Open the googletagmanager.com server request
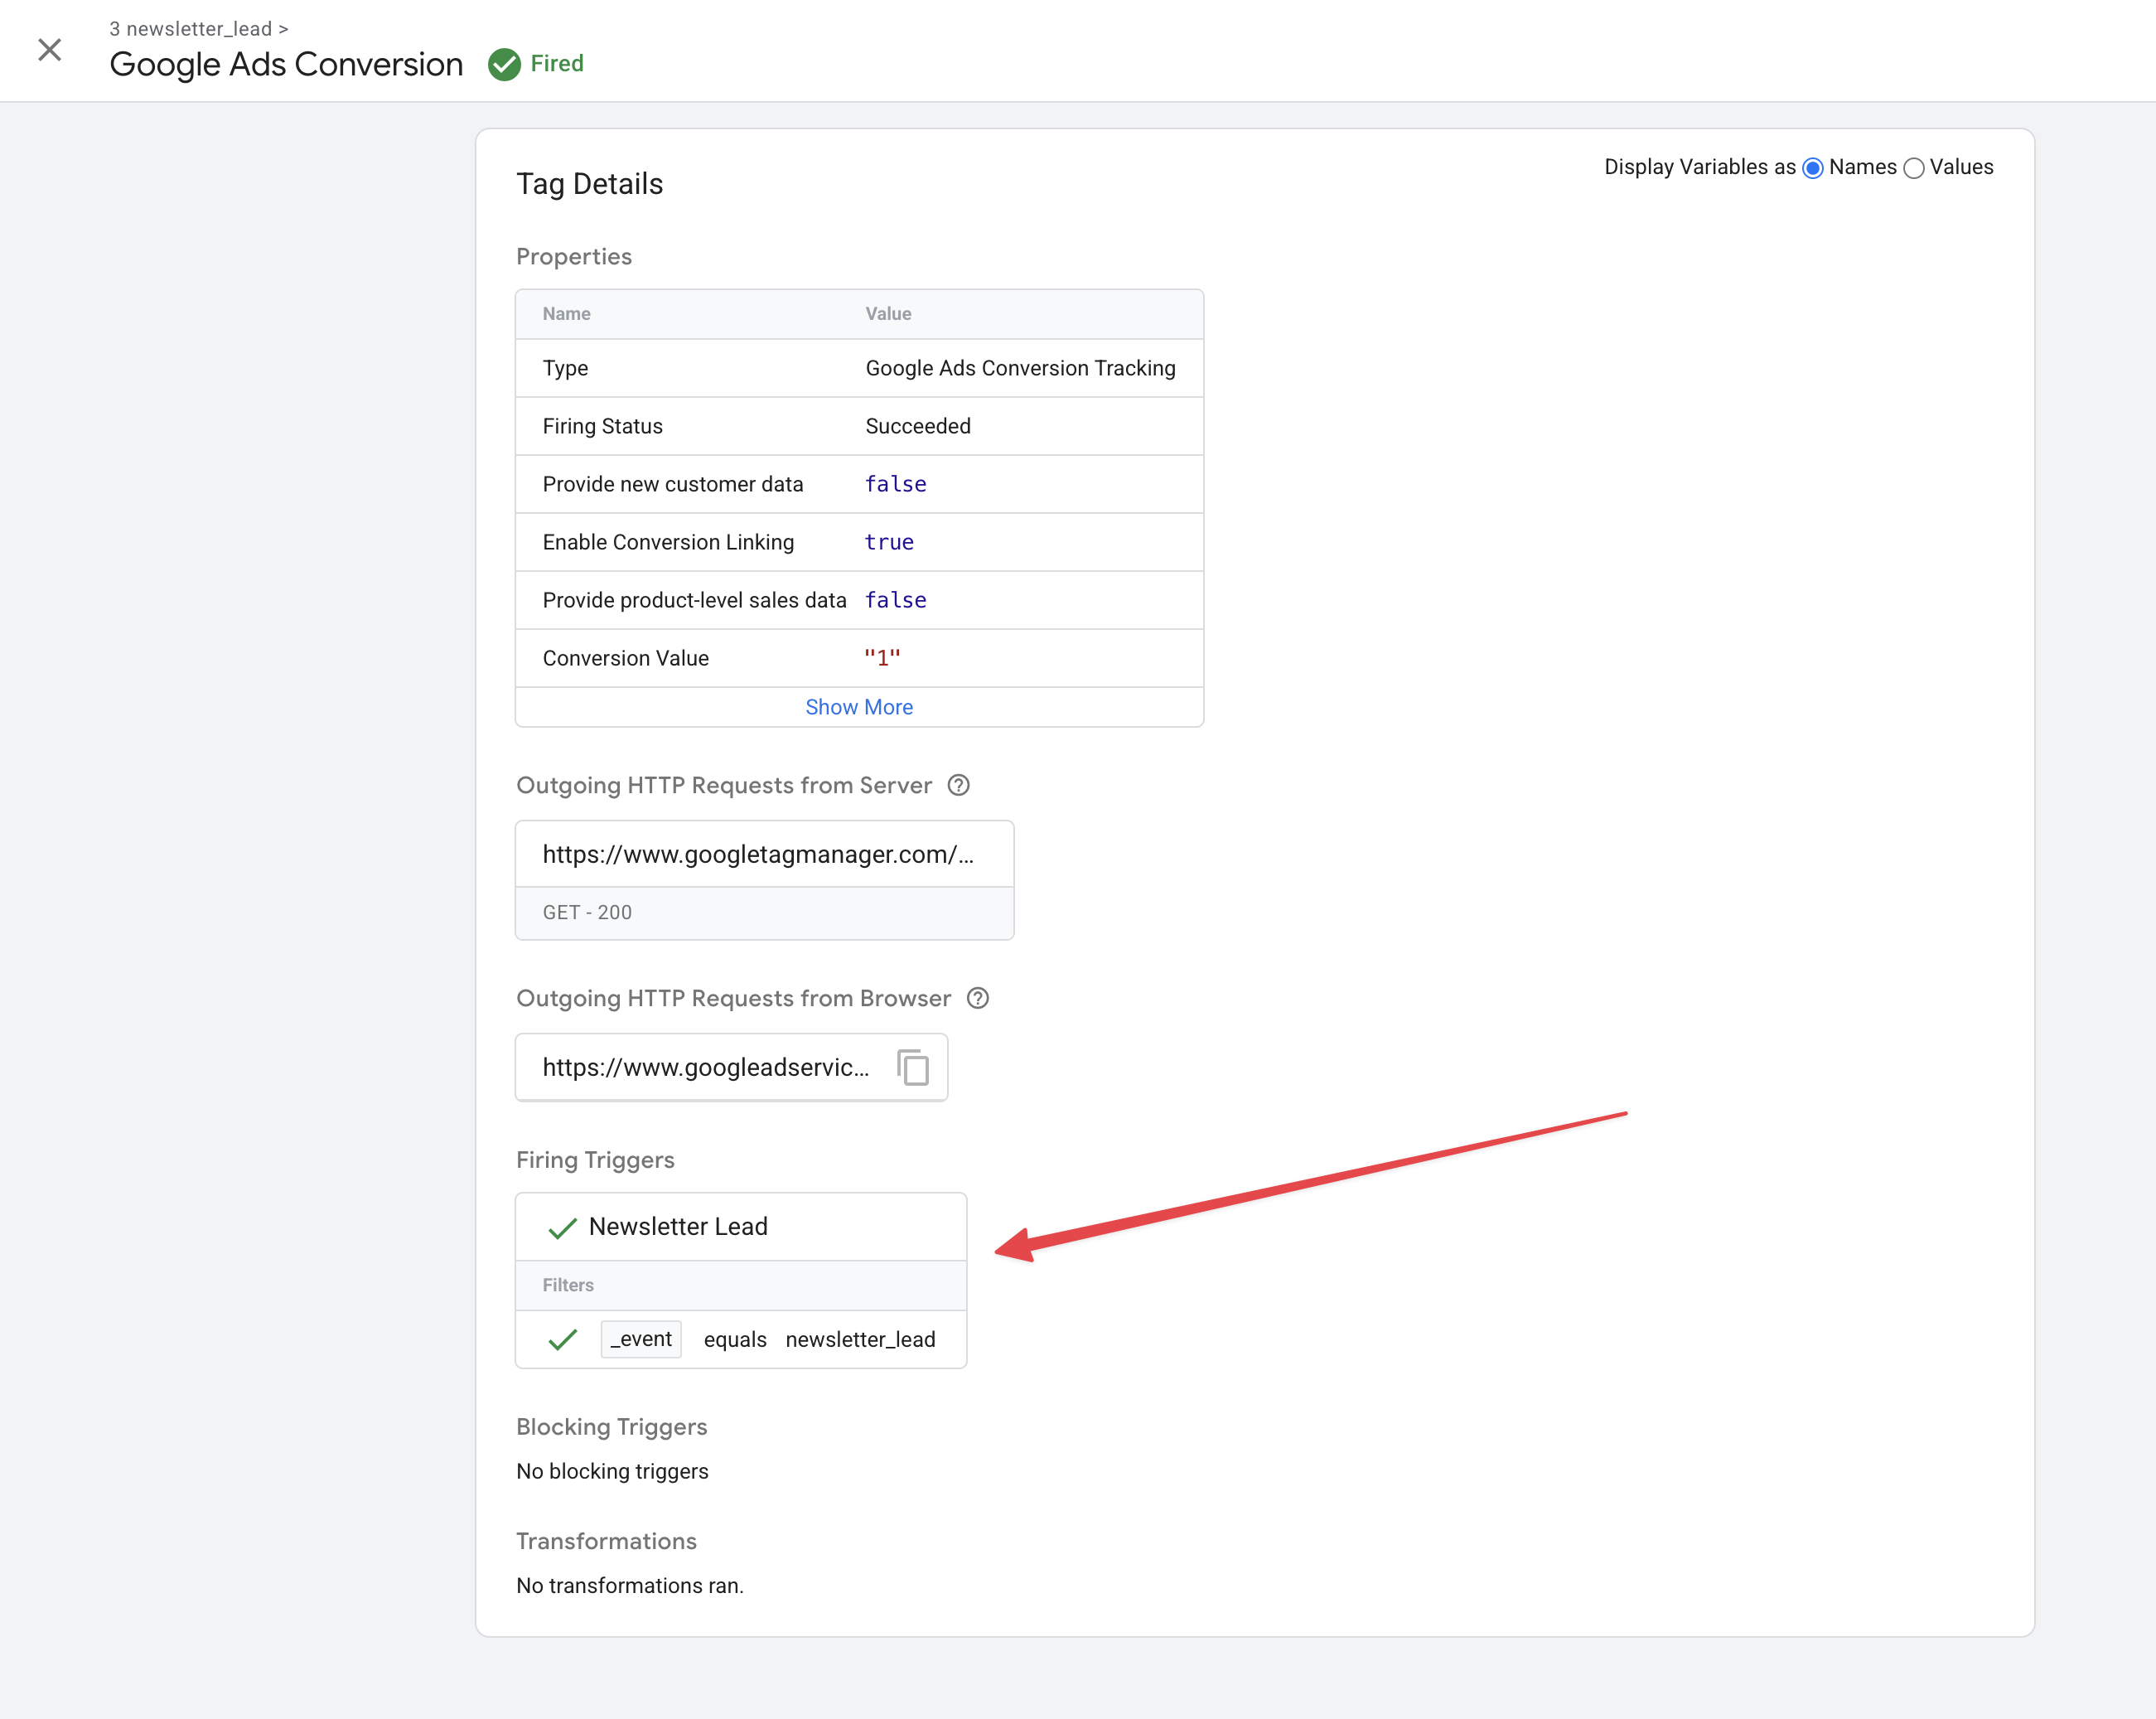 (757, 854)
